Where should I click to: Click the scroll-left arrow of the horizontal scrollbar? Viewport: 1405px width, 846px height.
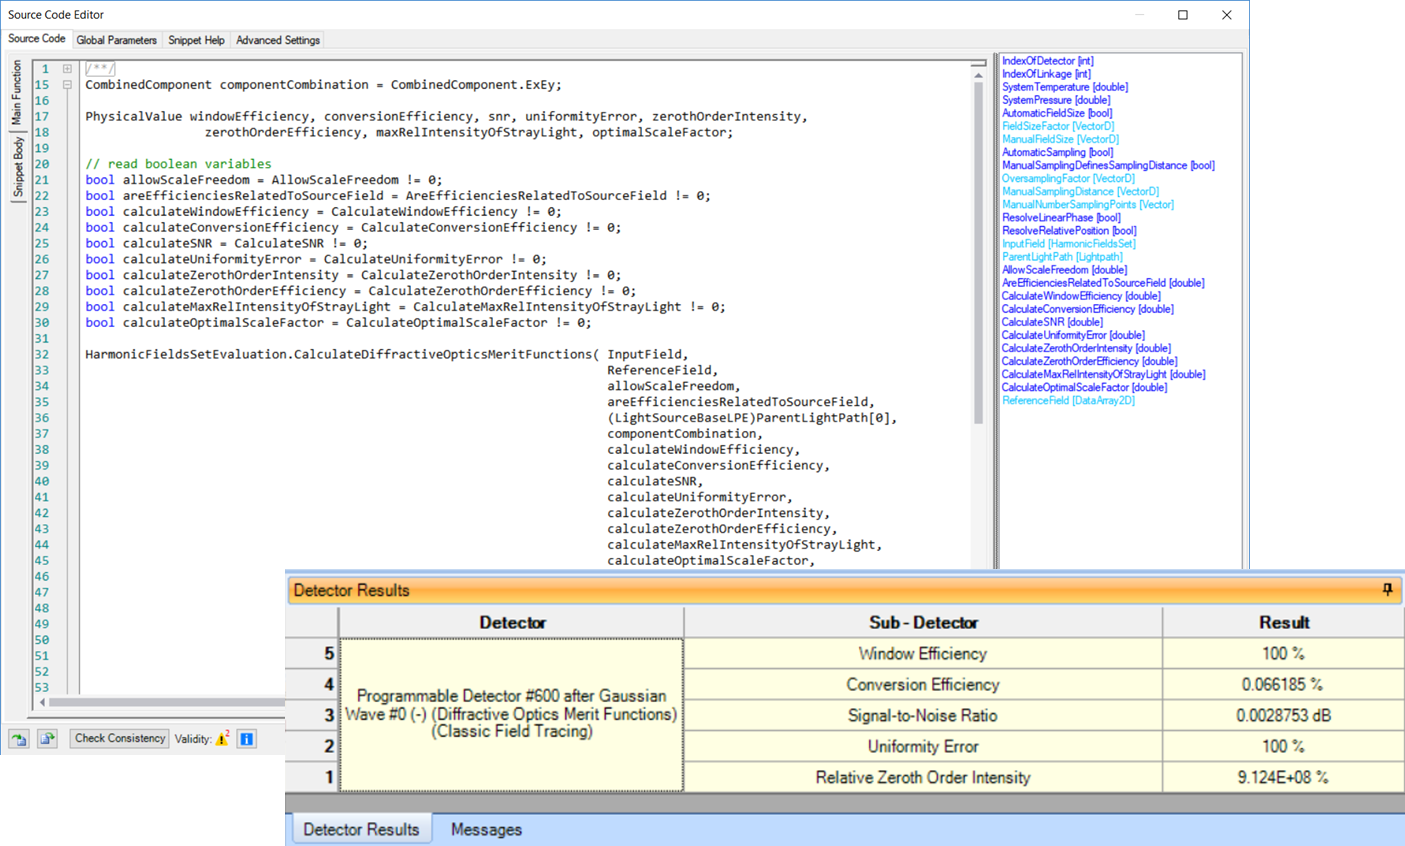tap(43, 702)
